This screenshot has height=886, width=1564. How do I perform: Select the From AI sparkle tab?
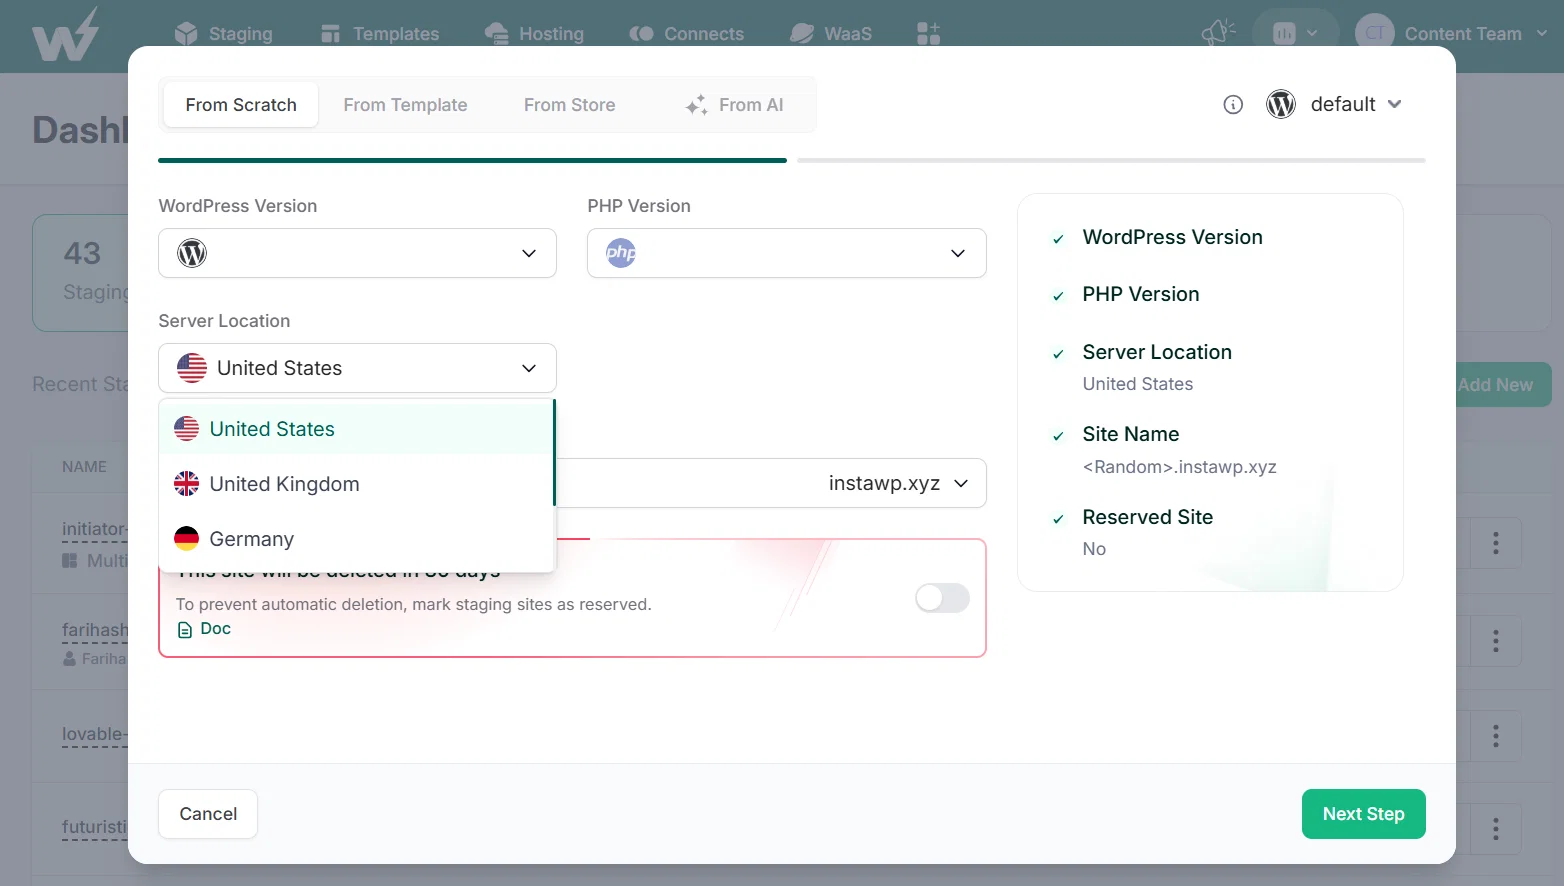point(734,105)
